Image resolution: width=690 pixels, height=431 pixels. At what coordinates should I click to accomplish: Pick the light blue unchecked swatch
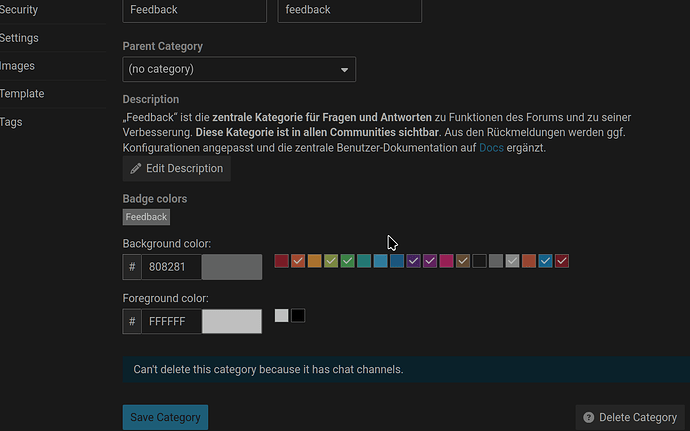pyautogui.click(x=381, y=261)
